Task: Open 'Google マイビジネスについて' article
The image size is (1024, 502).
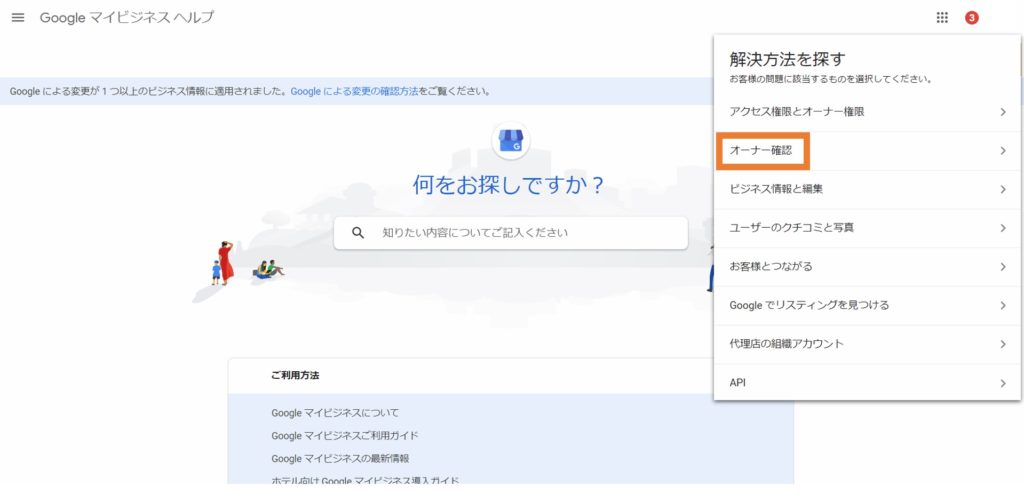Action: coord(335,413)
